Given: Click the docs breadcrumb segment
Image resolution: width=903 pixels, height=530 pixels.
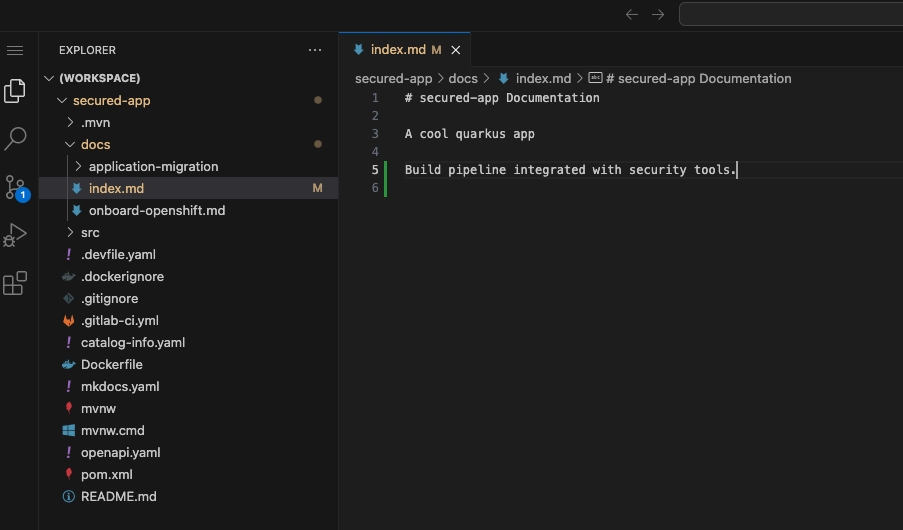Looking at the screenshot, I should (x=462, y=78).
